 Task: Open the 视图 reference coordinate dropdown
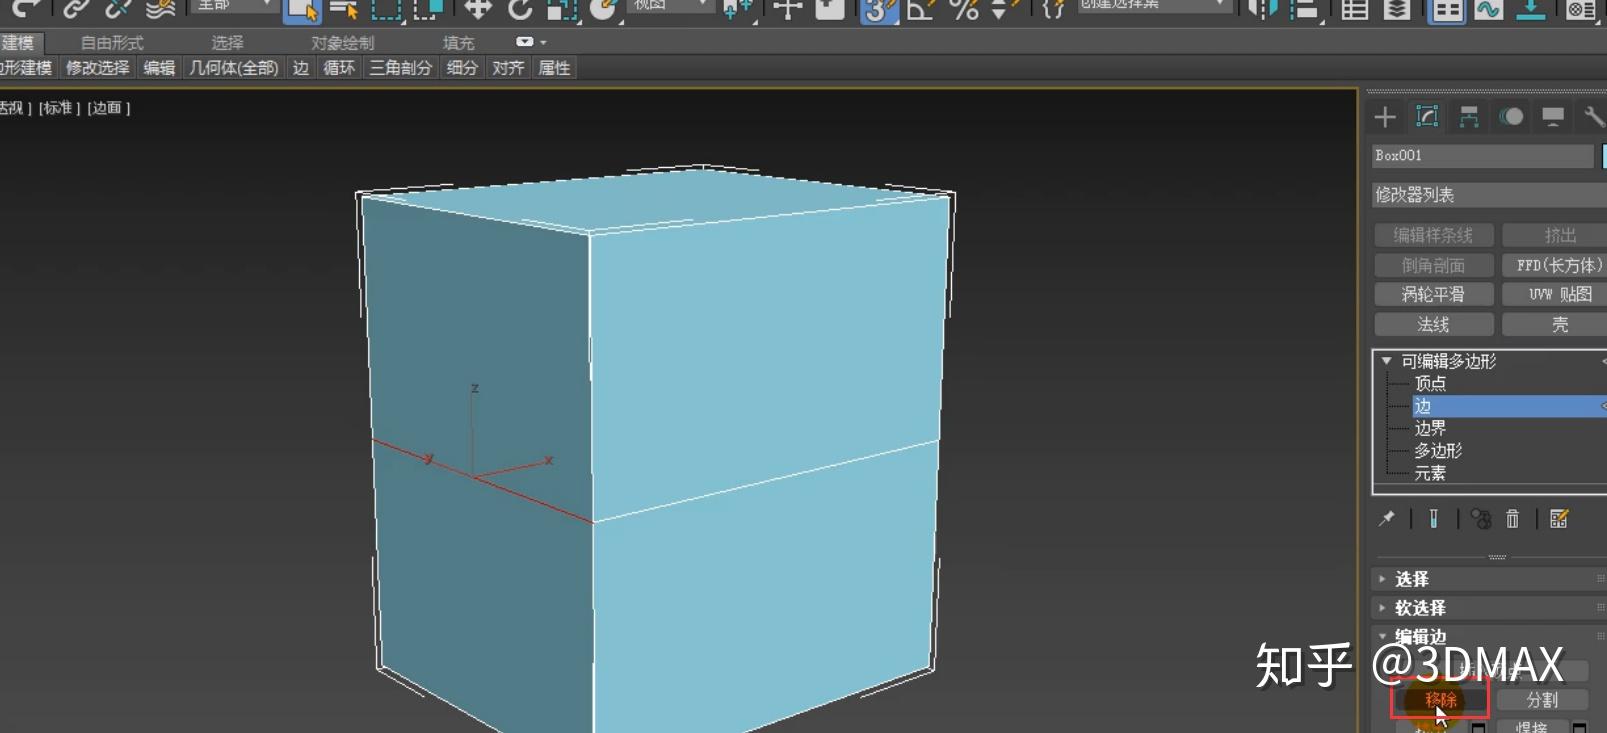(671, 5)
